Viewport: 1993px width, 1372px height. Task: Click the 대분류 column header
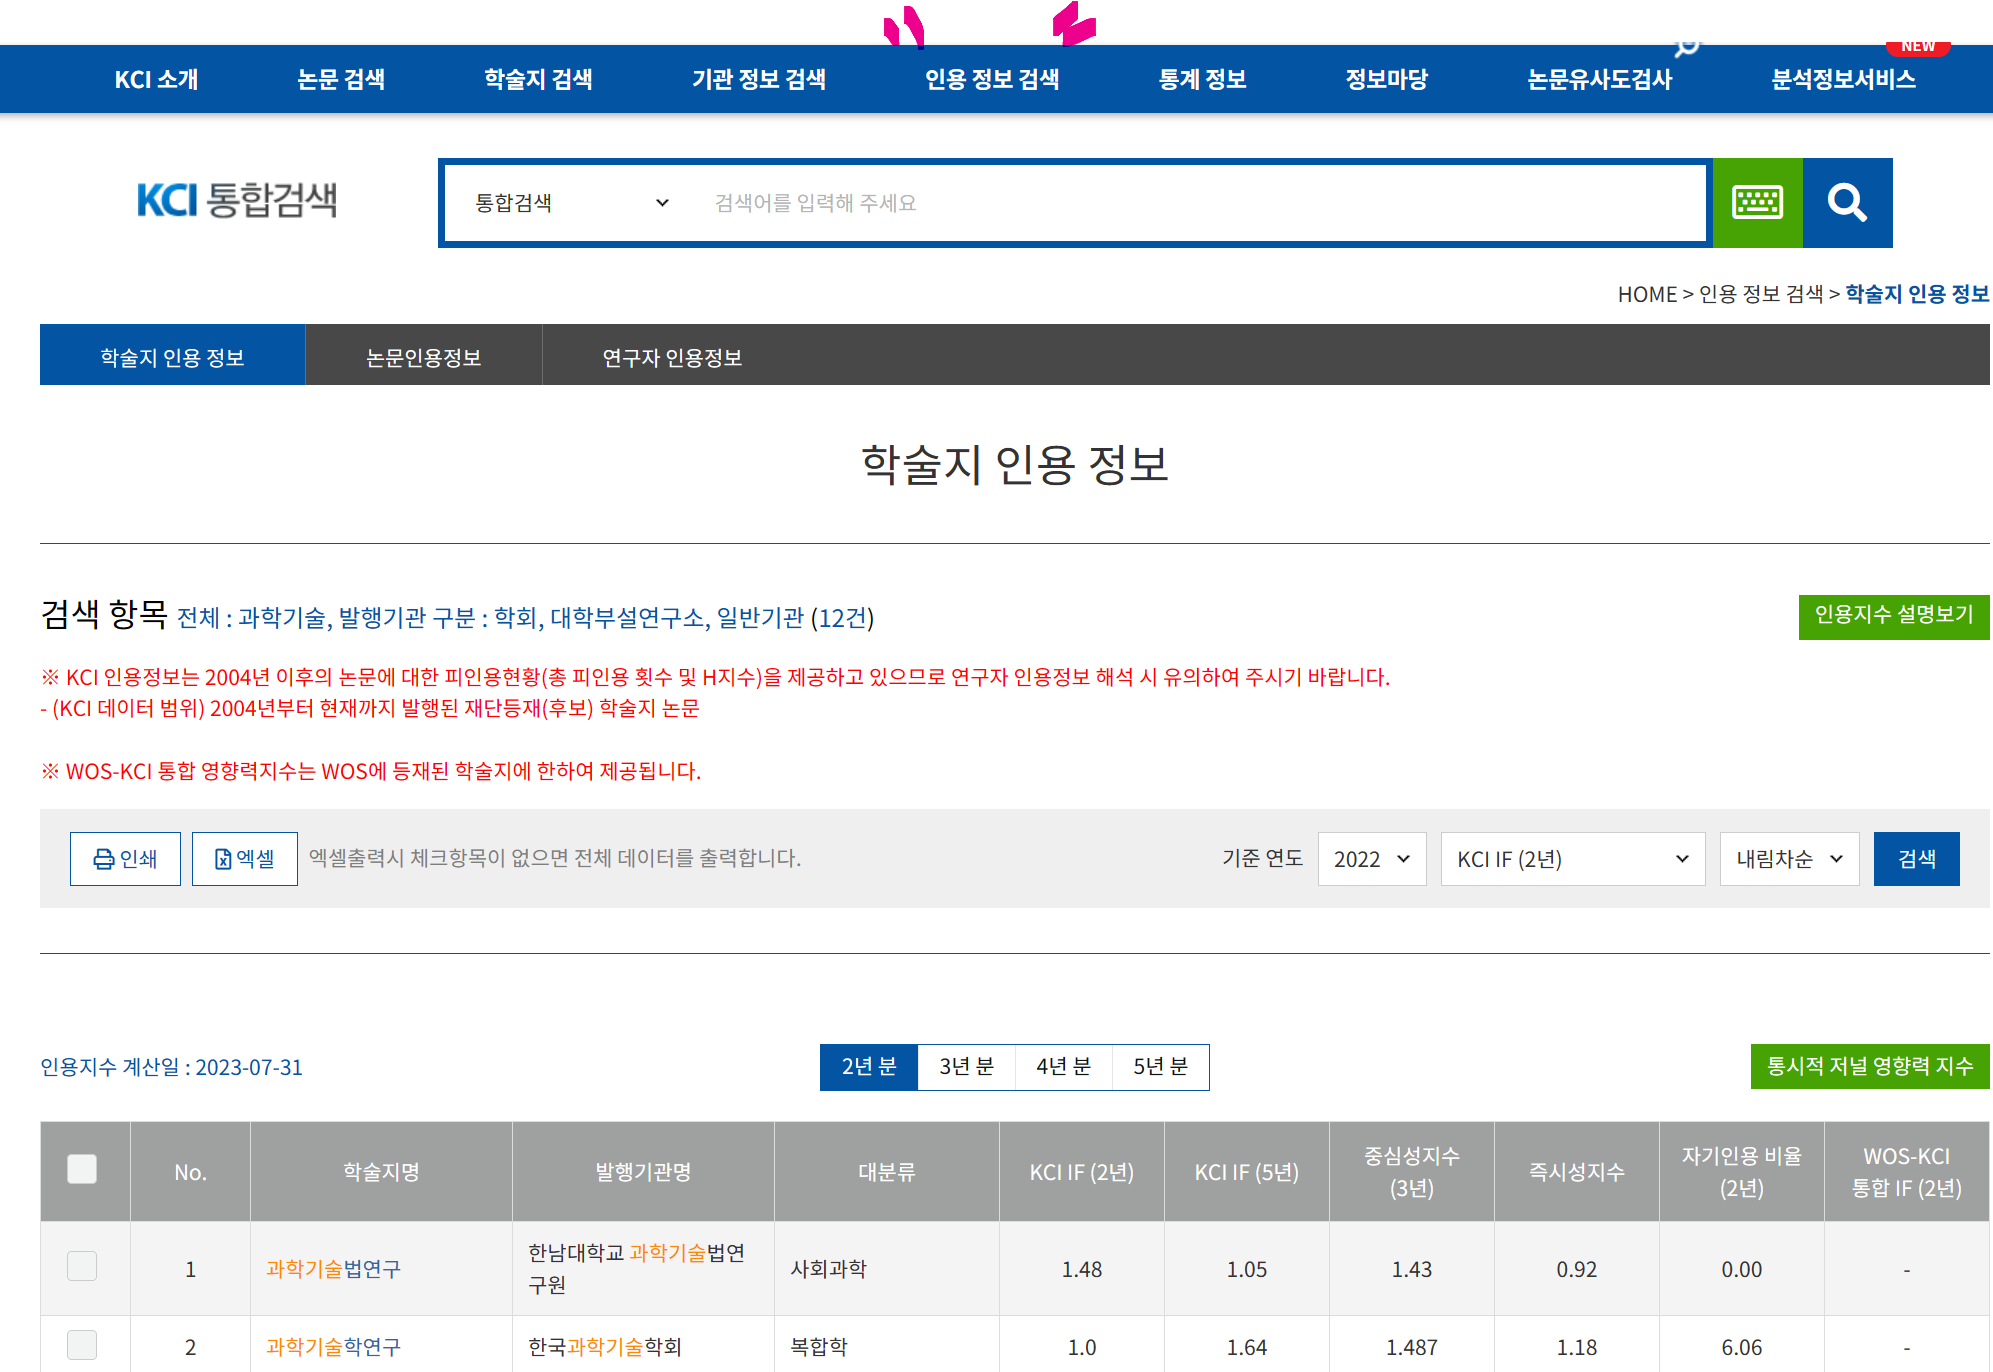tap(887, 1172)
